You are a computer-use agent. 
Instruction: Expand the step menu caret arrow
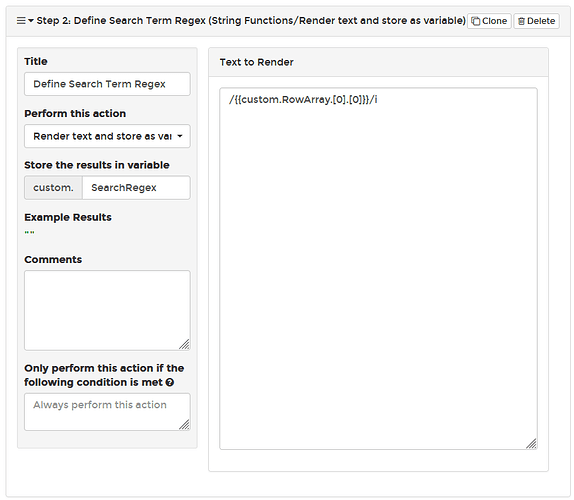tap(31, 20)
